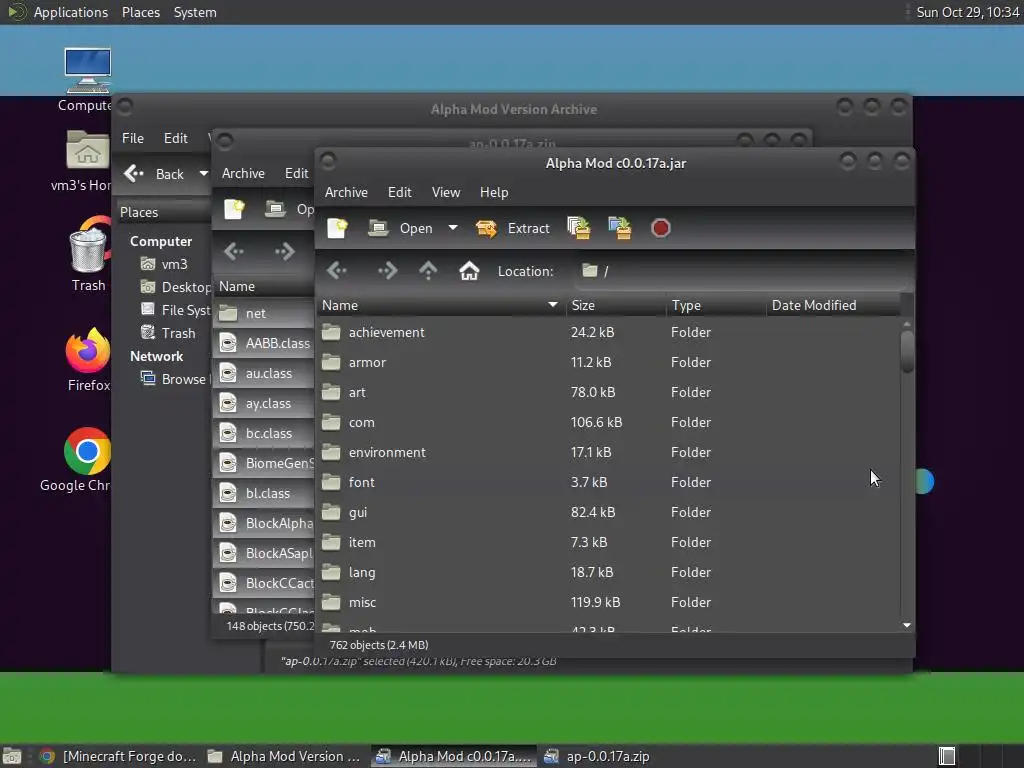Screen dimensions: 1024x768
Task: Click Back button in file manager
Action: tap(154, 174)
